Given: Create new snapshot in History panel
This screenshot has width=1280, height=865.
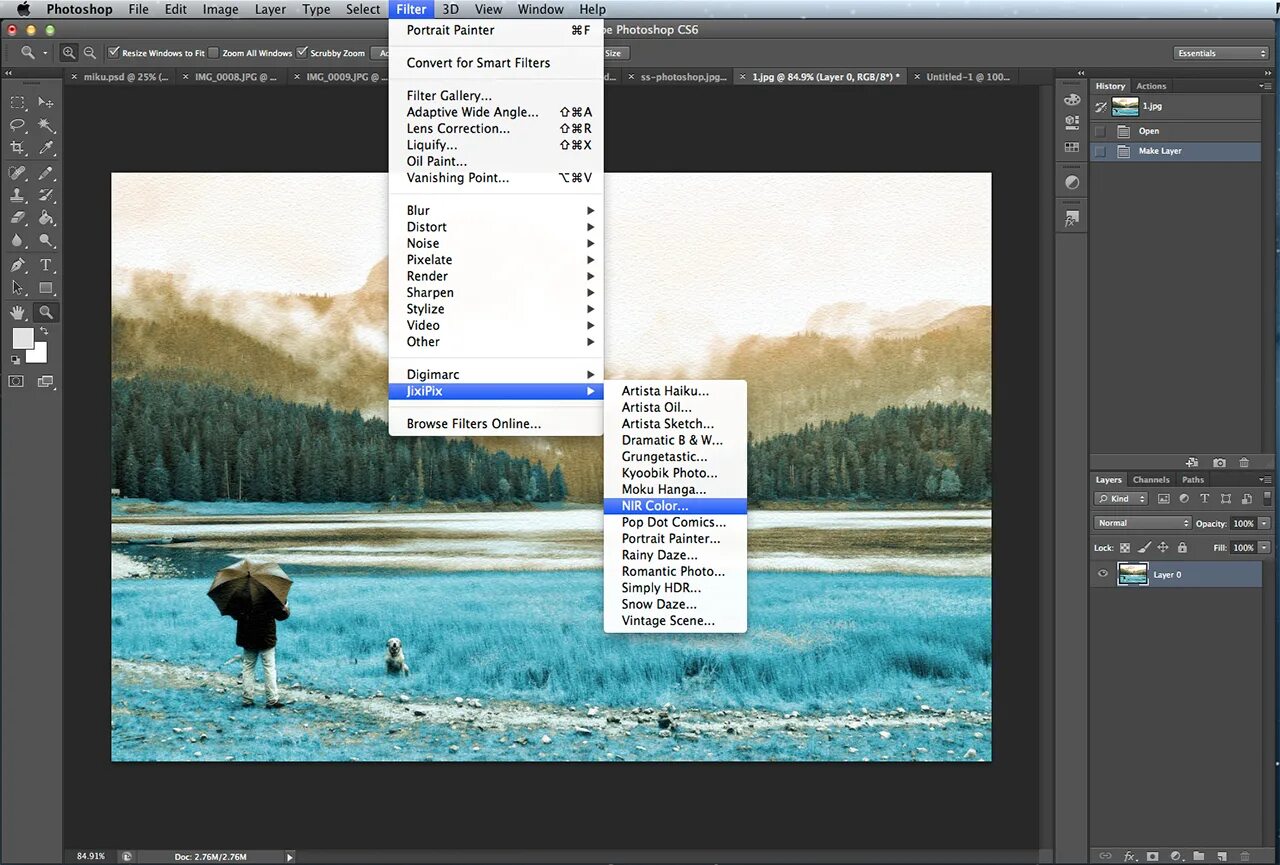Looking at the screenshot, I should coord(1219,463).
